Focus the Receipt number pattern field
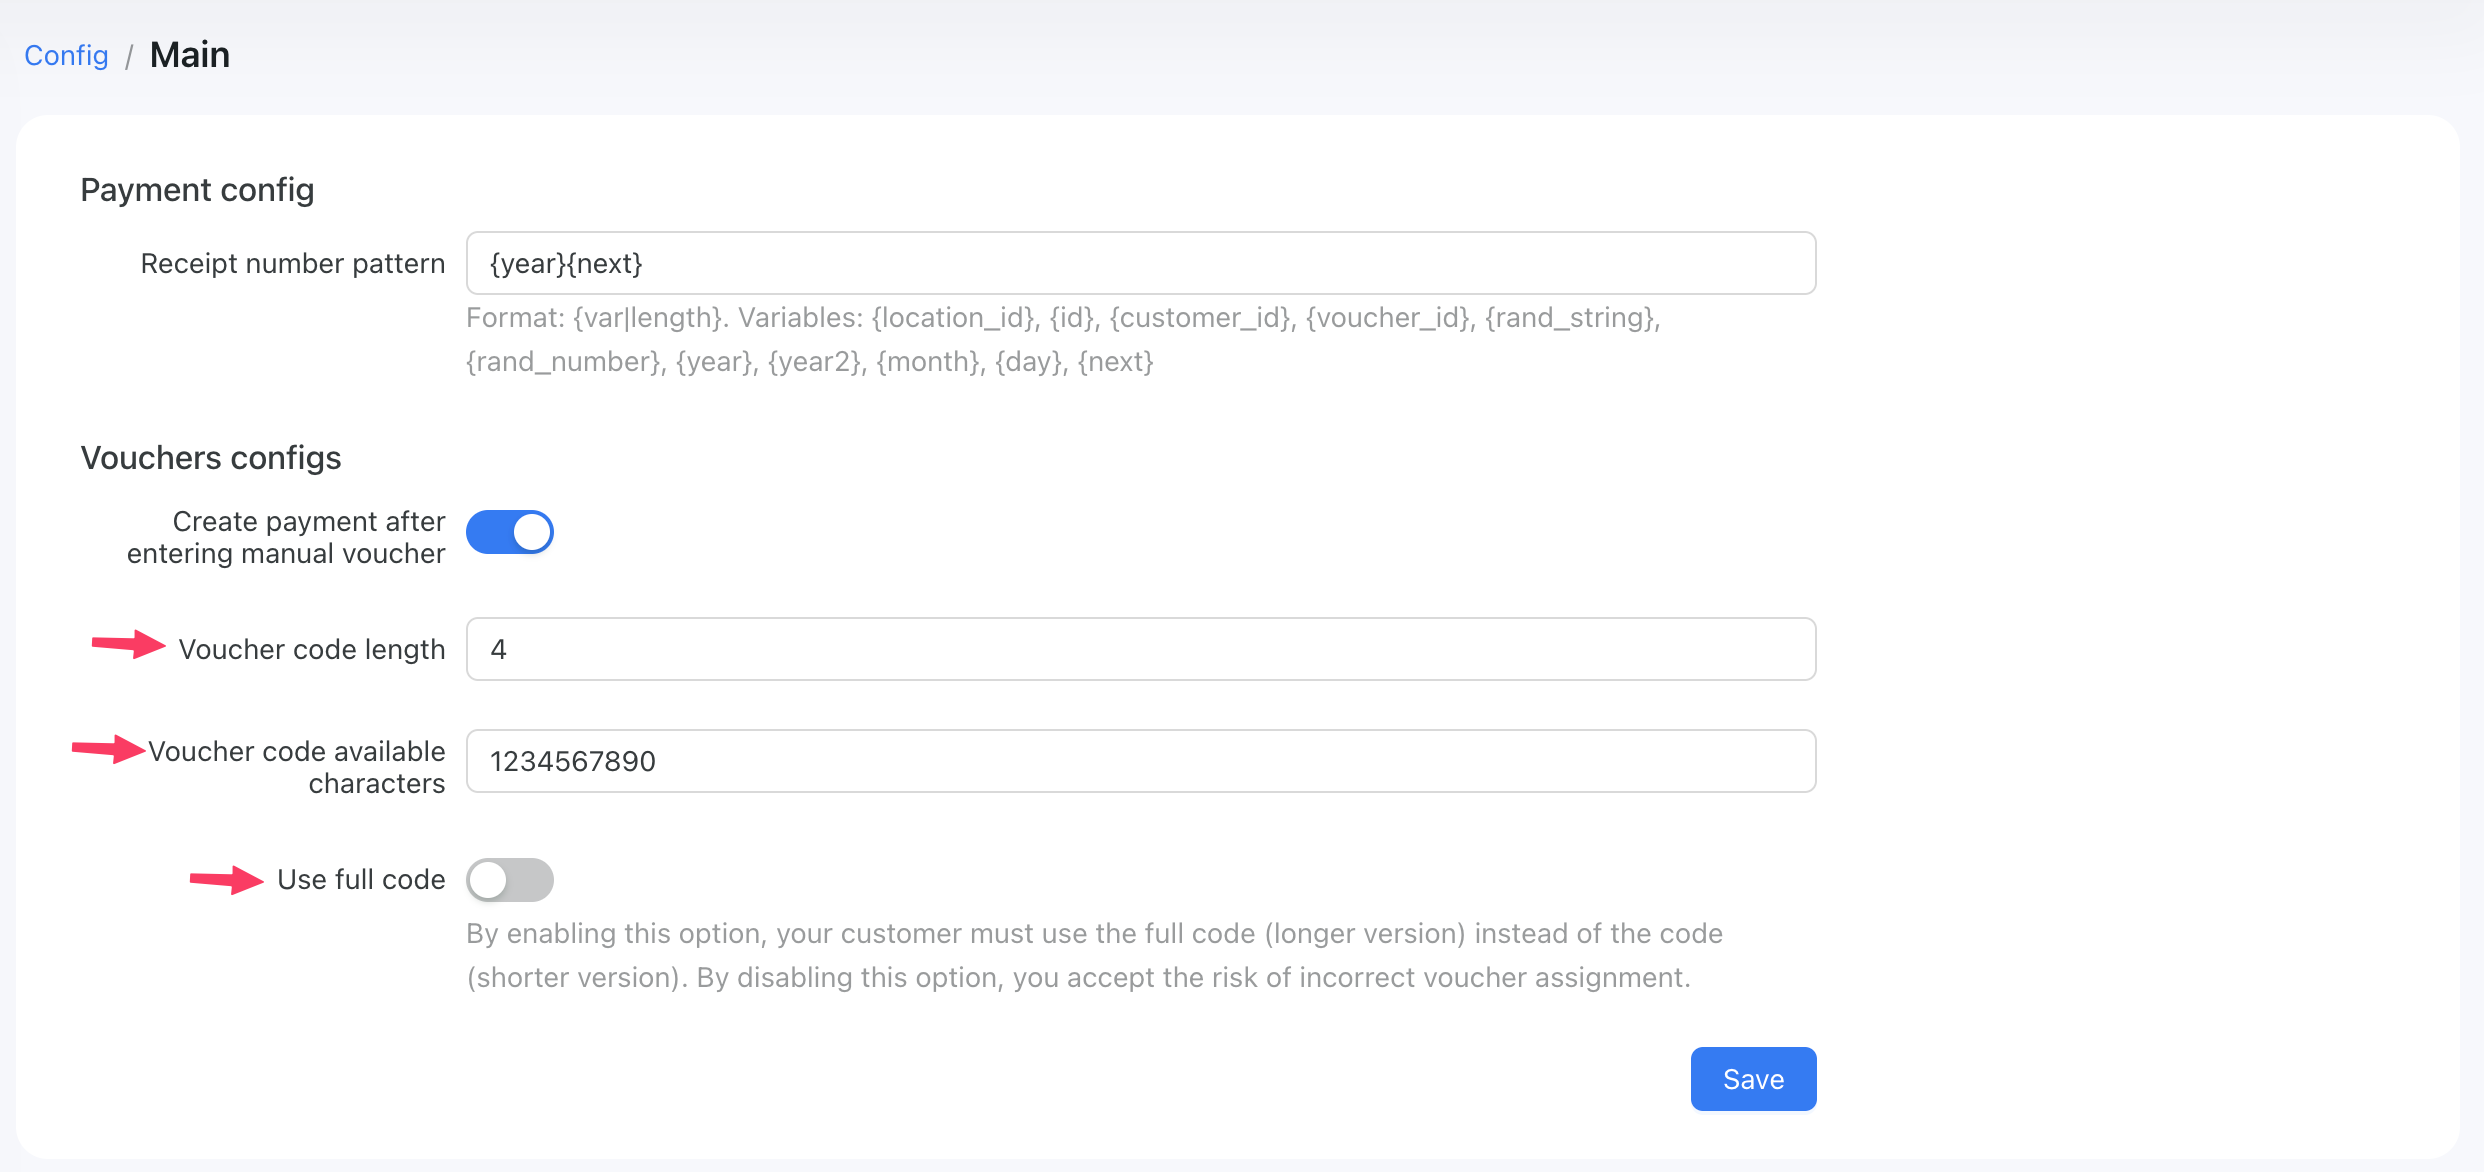2484x1172 pixels. (x=1141, y=263)
